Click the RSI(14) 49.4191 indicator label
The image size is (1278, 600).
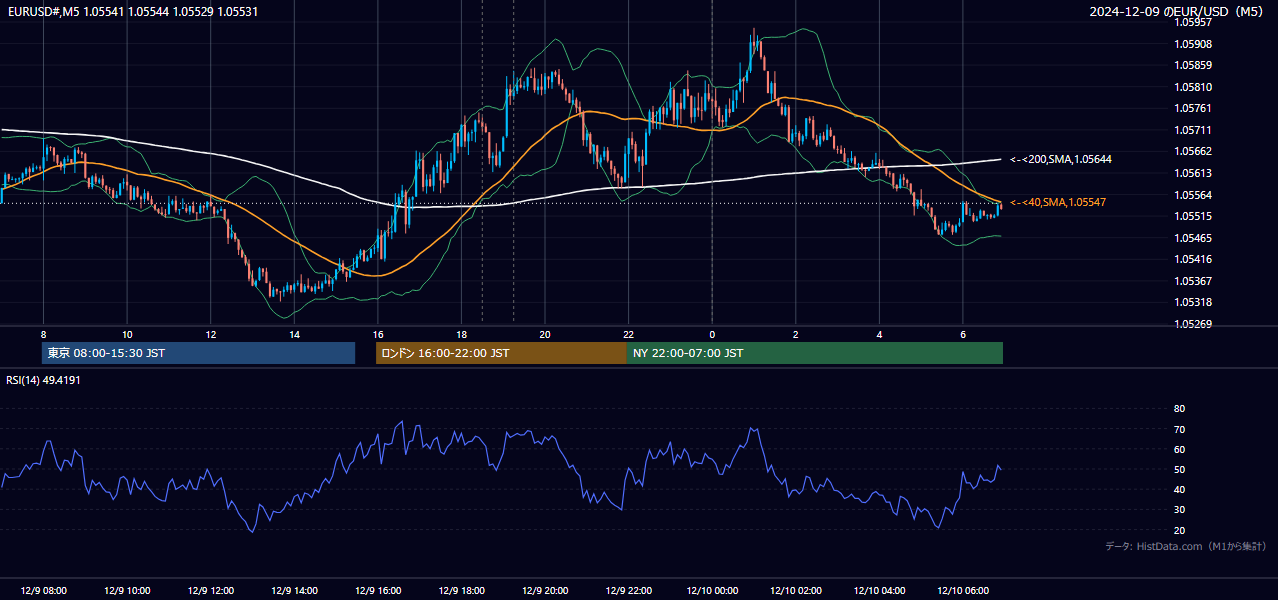(x=43, y=380)
